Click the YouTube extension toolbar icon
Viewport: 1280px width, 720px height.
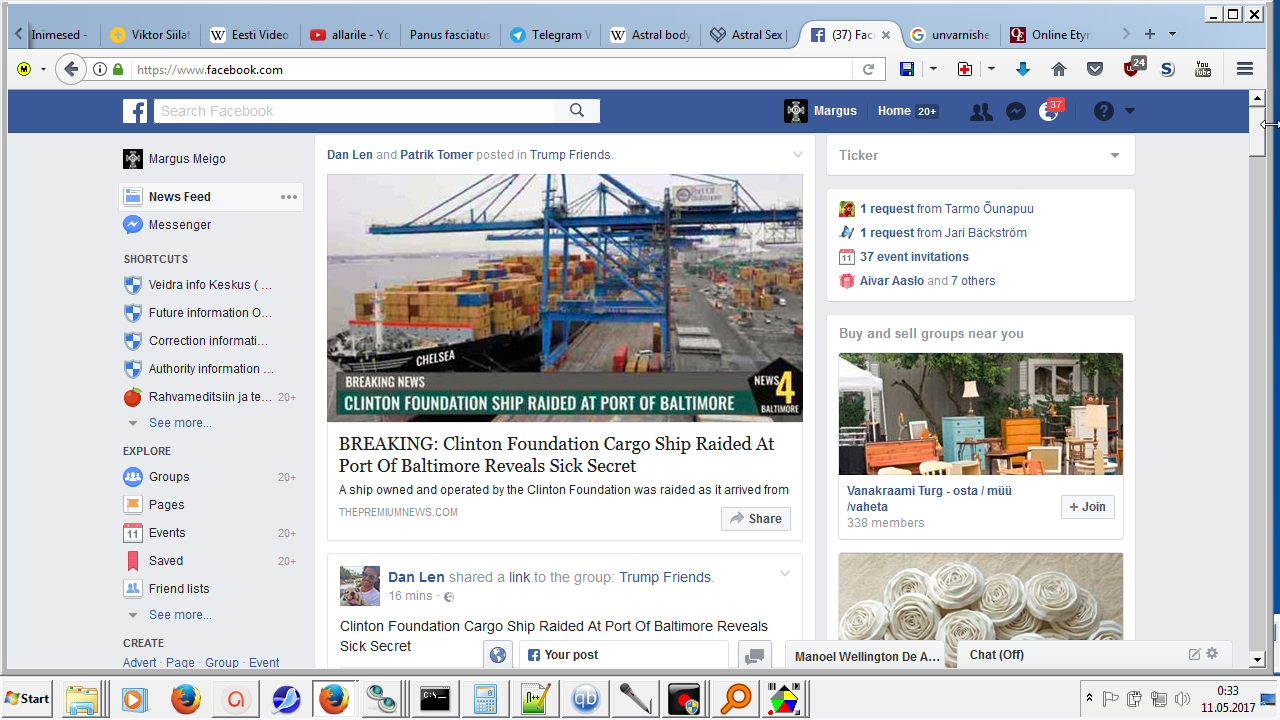(1203, 69)
